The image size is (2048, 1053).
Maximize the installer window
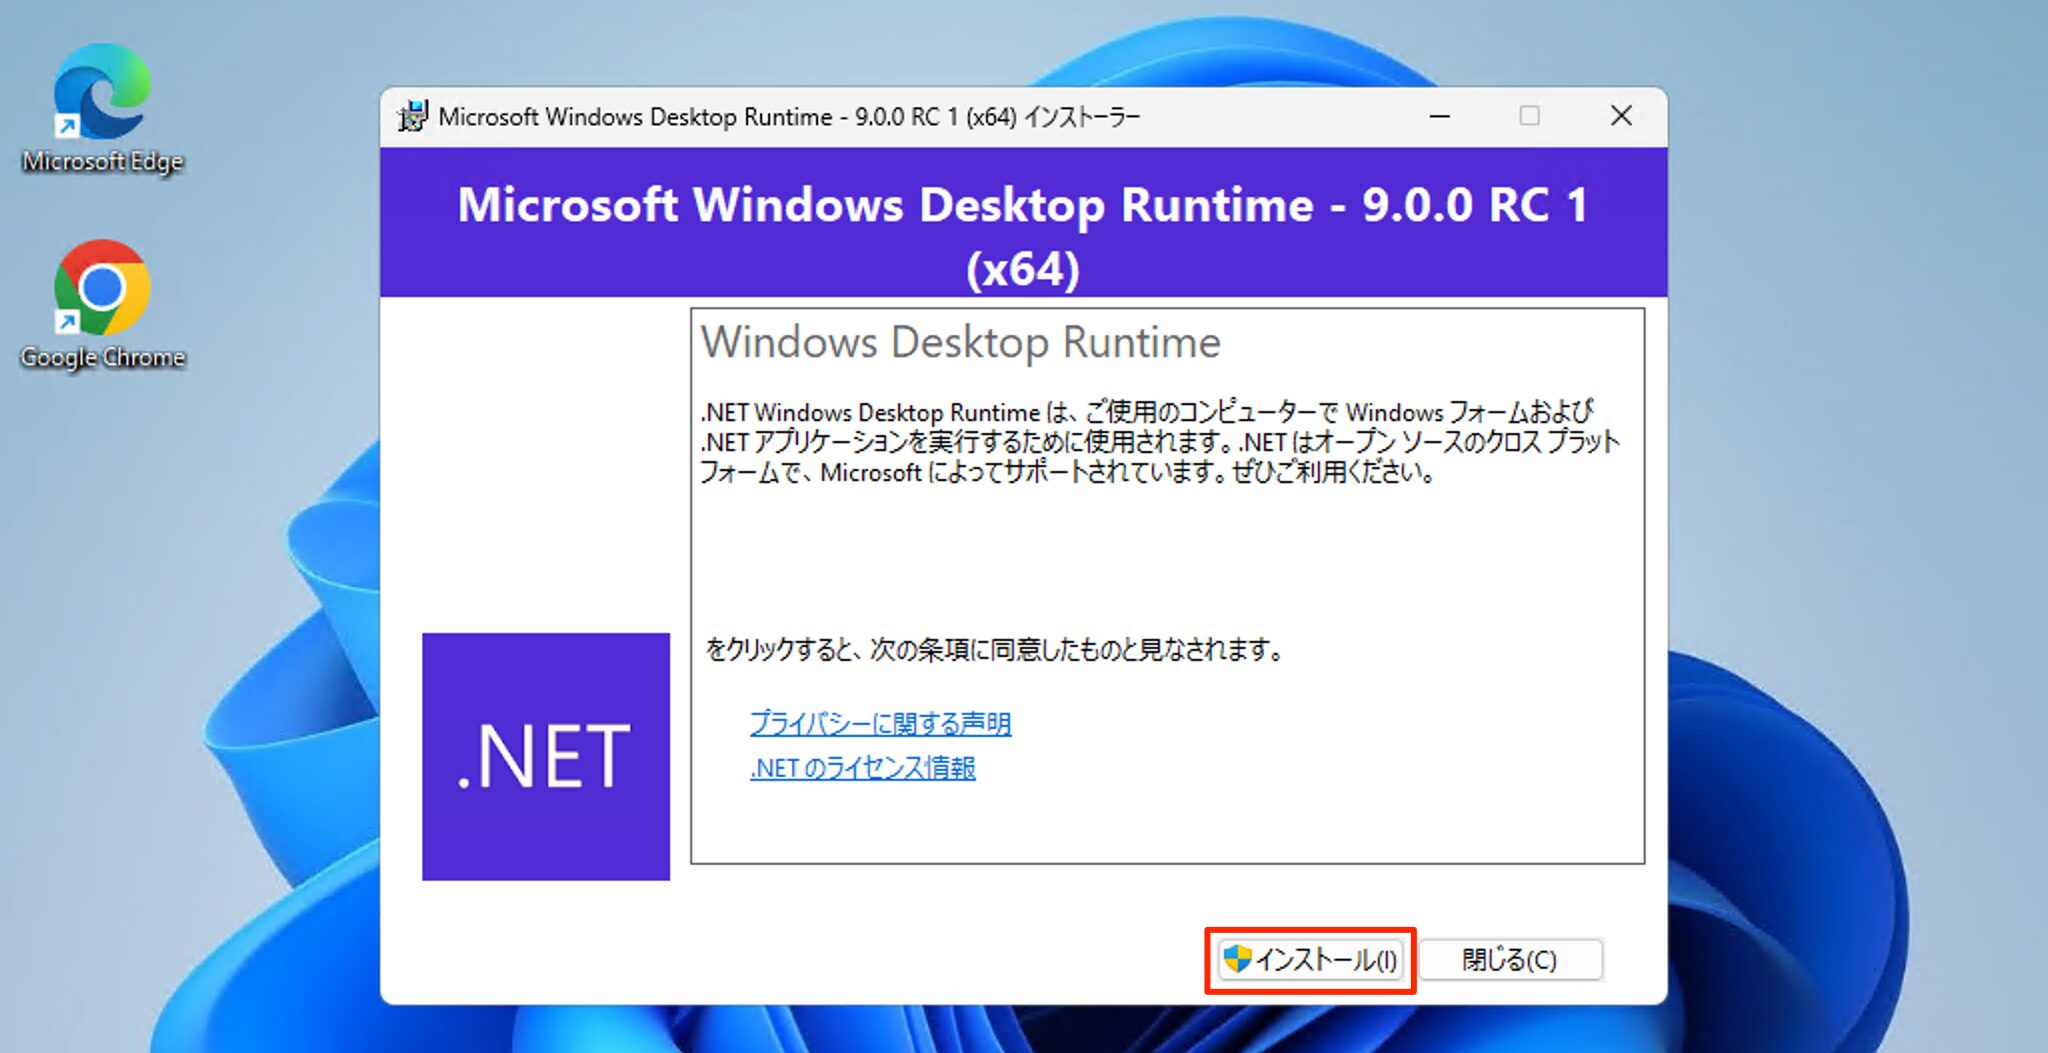(1528, 116)
